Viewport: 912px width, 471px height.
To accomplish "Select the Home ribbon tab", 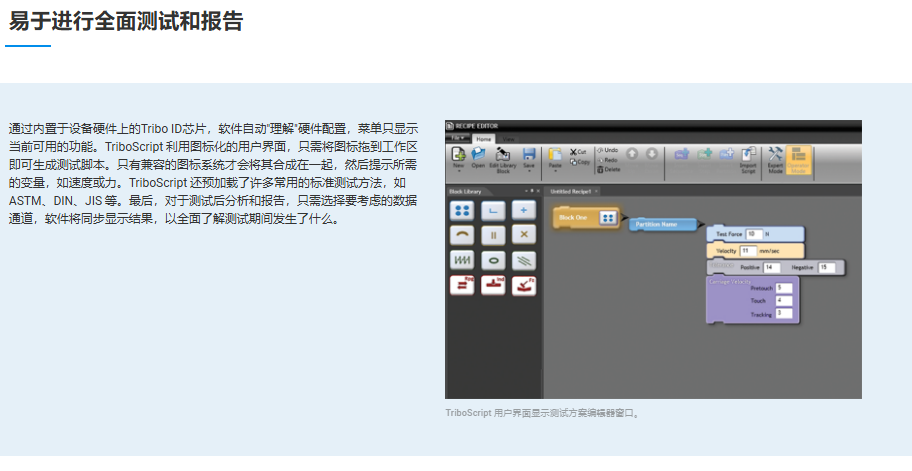I will 484,139.
